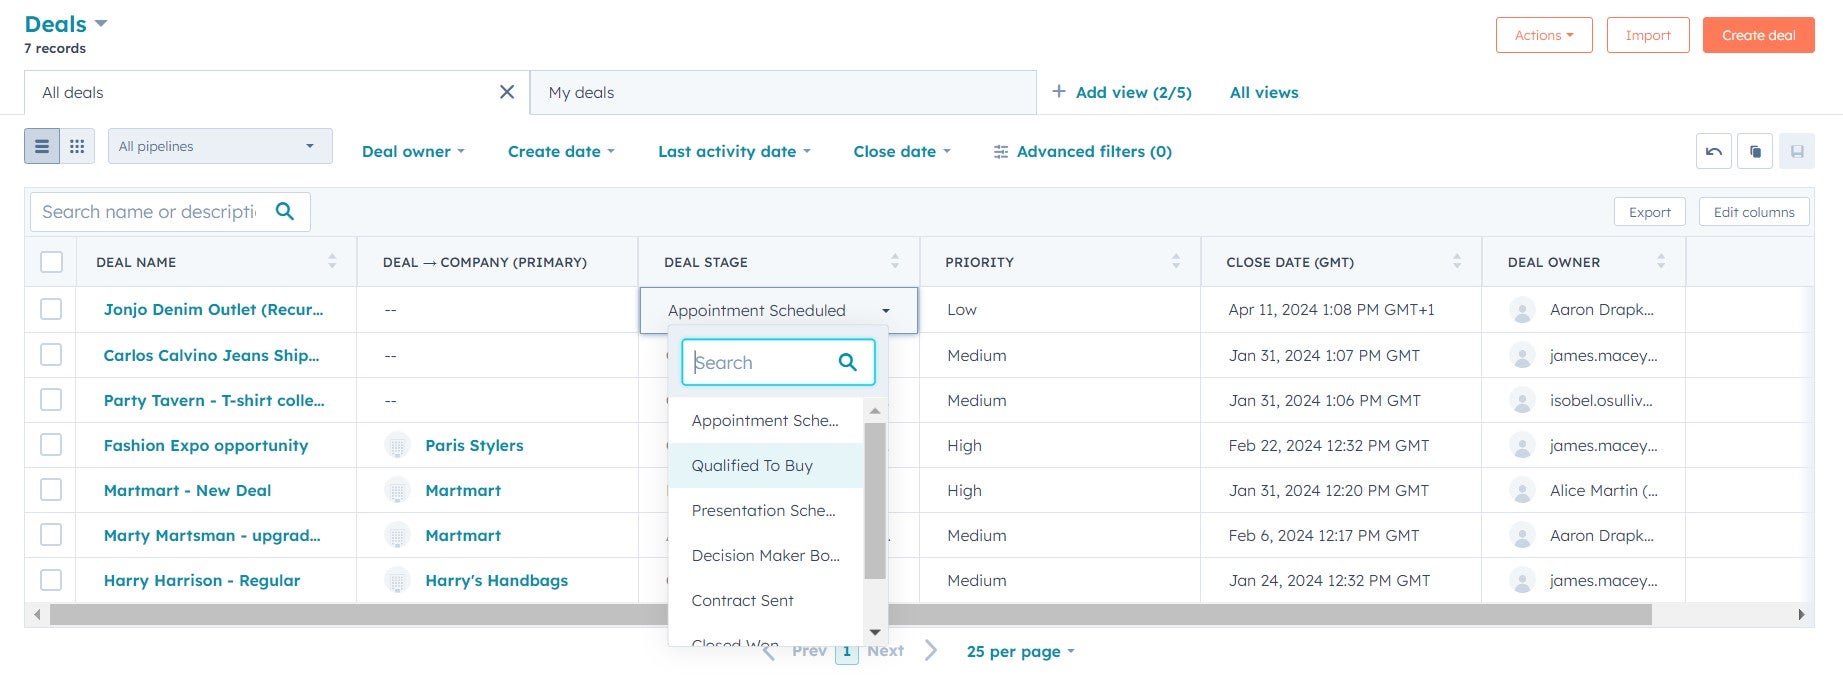Open Advanced filters (0)
This screenshot has height=700, width=1843.
(1082, 152)
